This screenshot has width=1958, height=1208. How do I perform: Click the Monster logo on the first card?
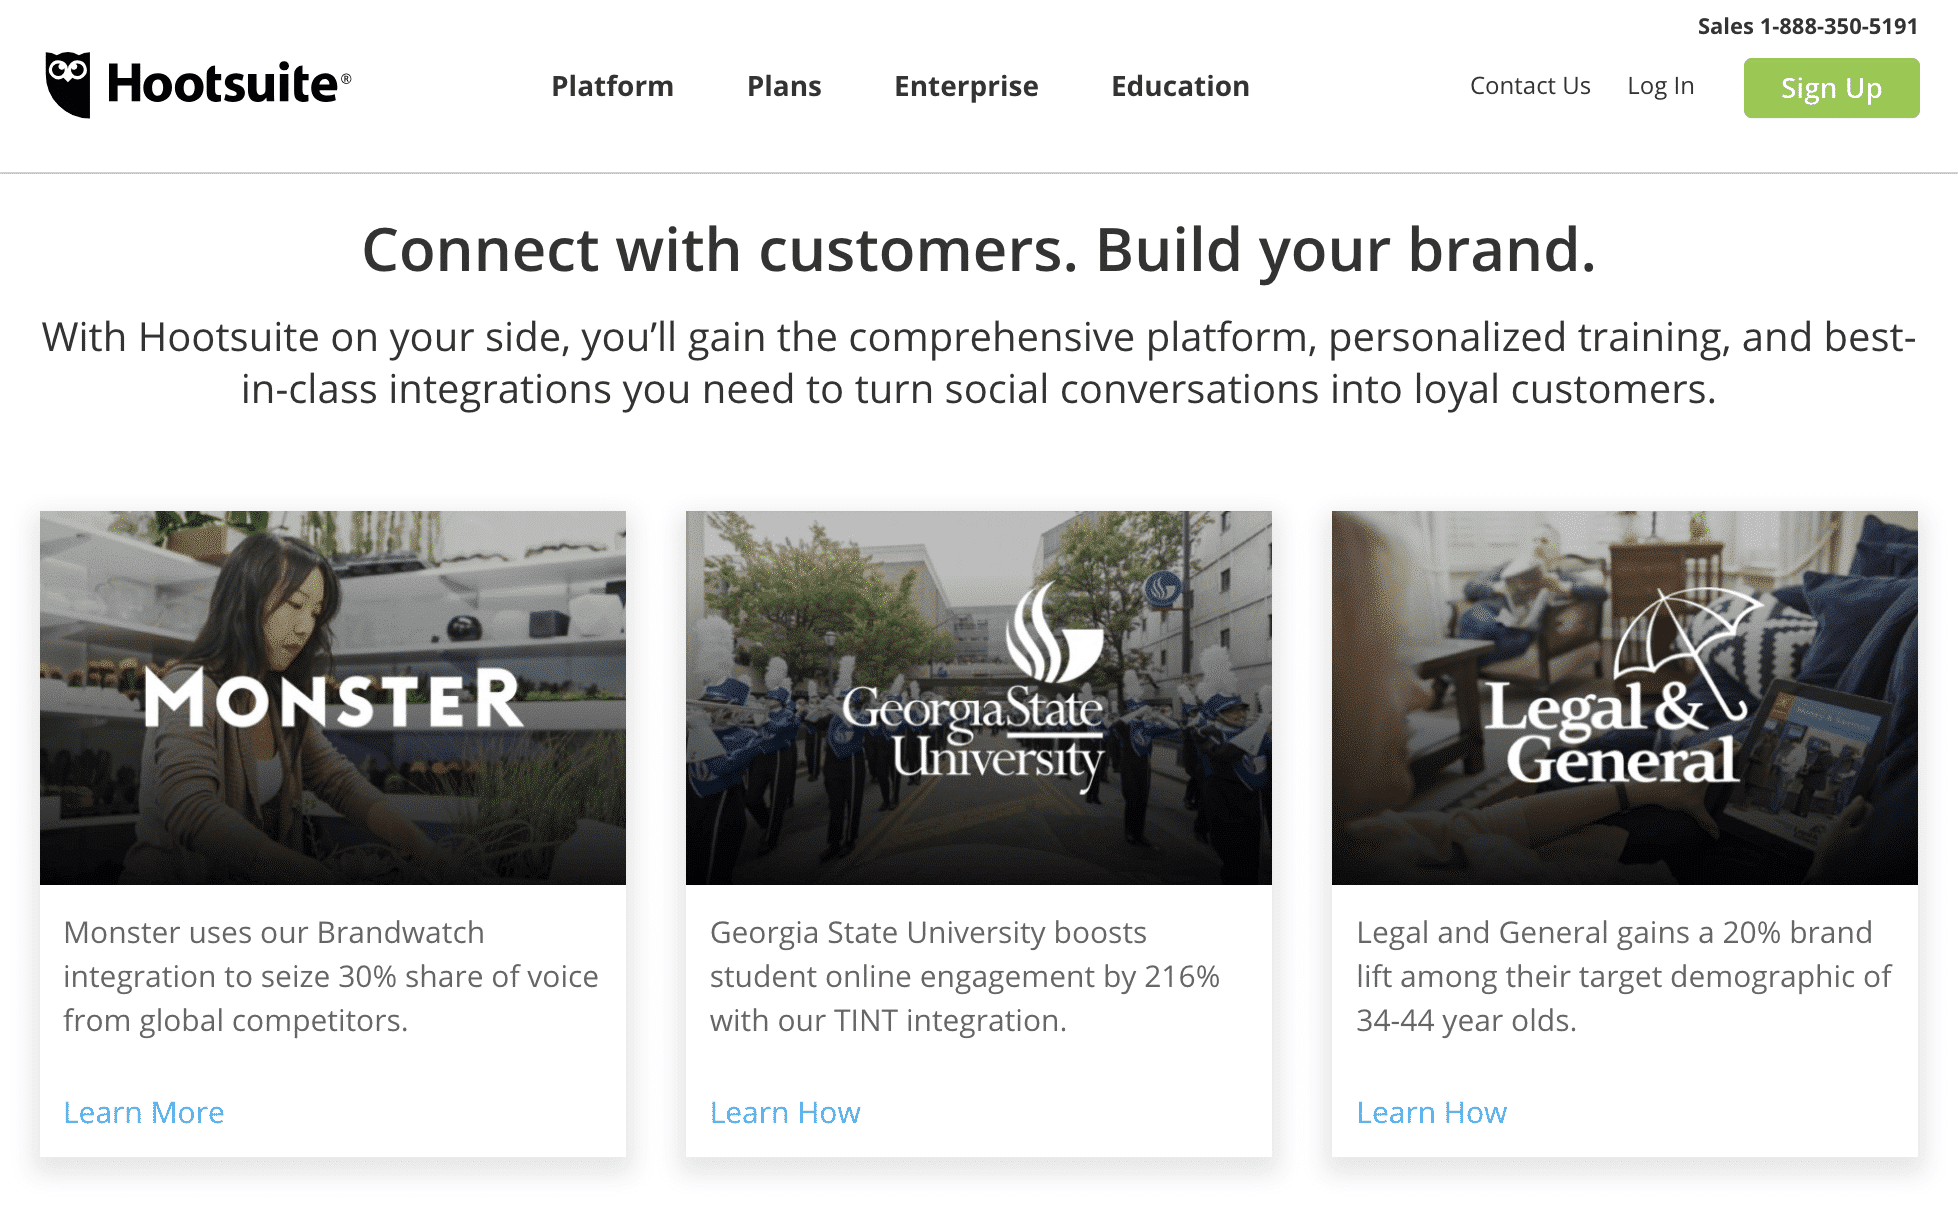pyautogui.click(x=333, y=698)
